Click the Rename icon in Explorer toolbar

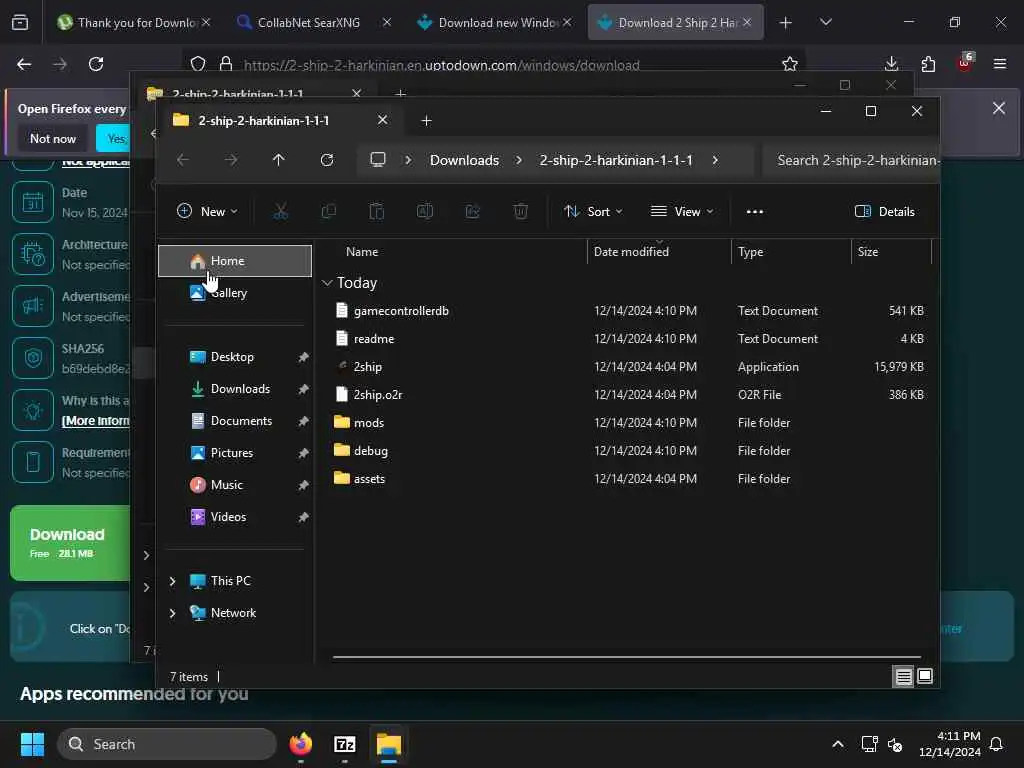pyautogui.click(x=424, y=211)
